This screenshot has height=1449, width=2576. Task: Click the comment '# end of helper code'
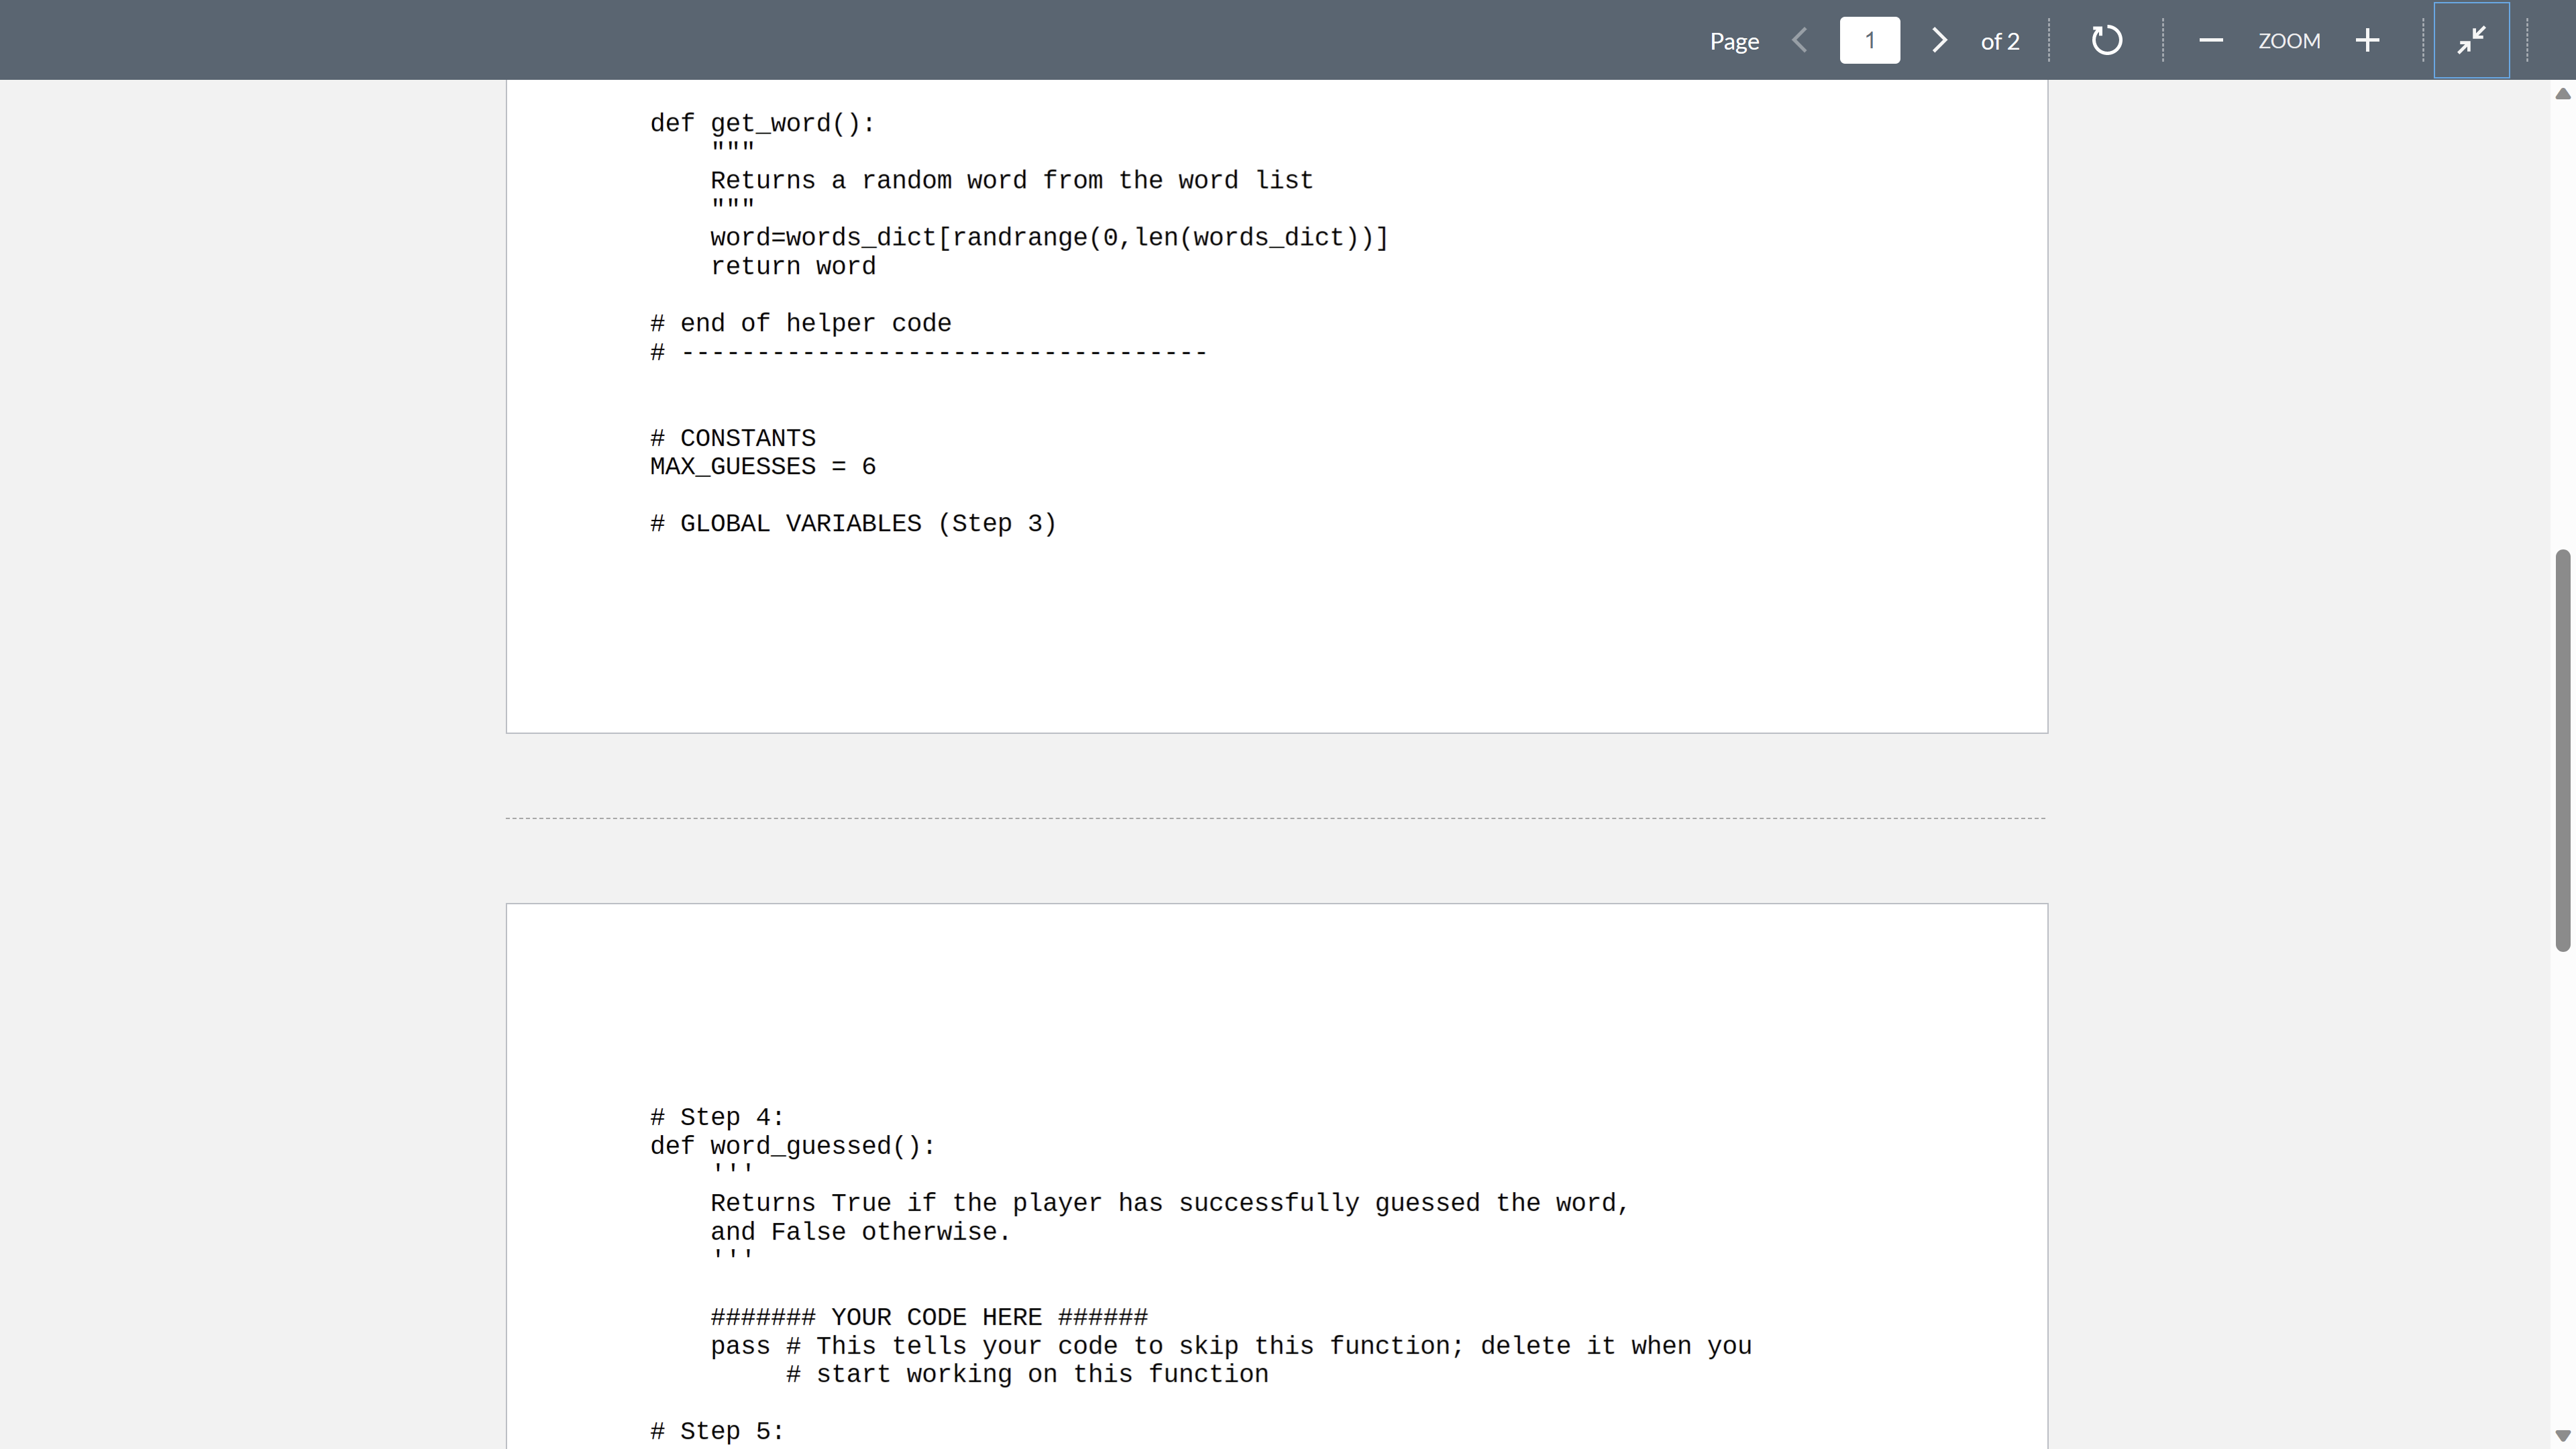point(800,324)
